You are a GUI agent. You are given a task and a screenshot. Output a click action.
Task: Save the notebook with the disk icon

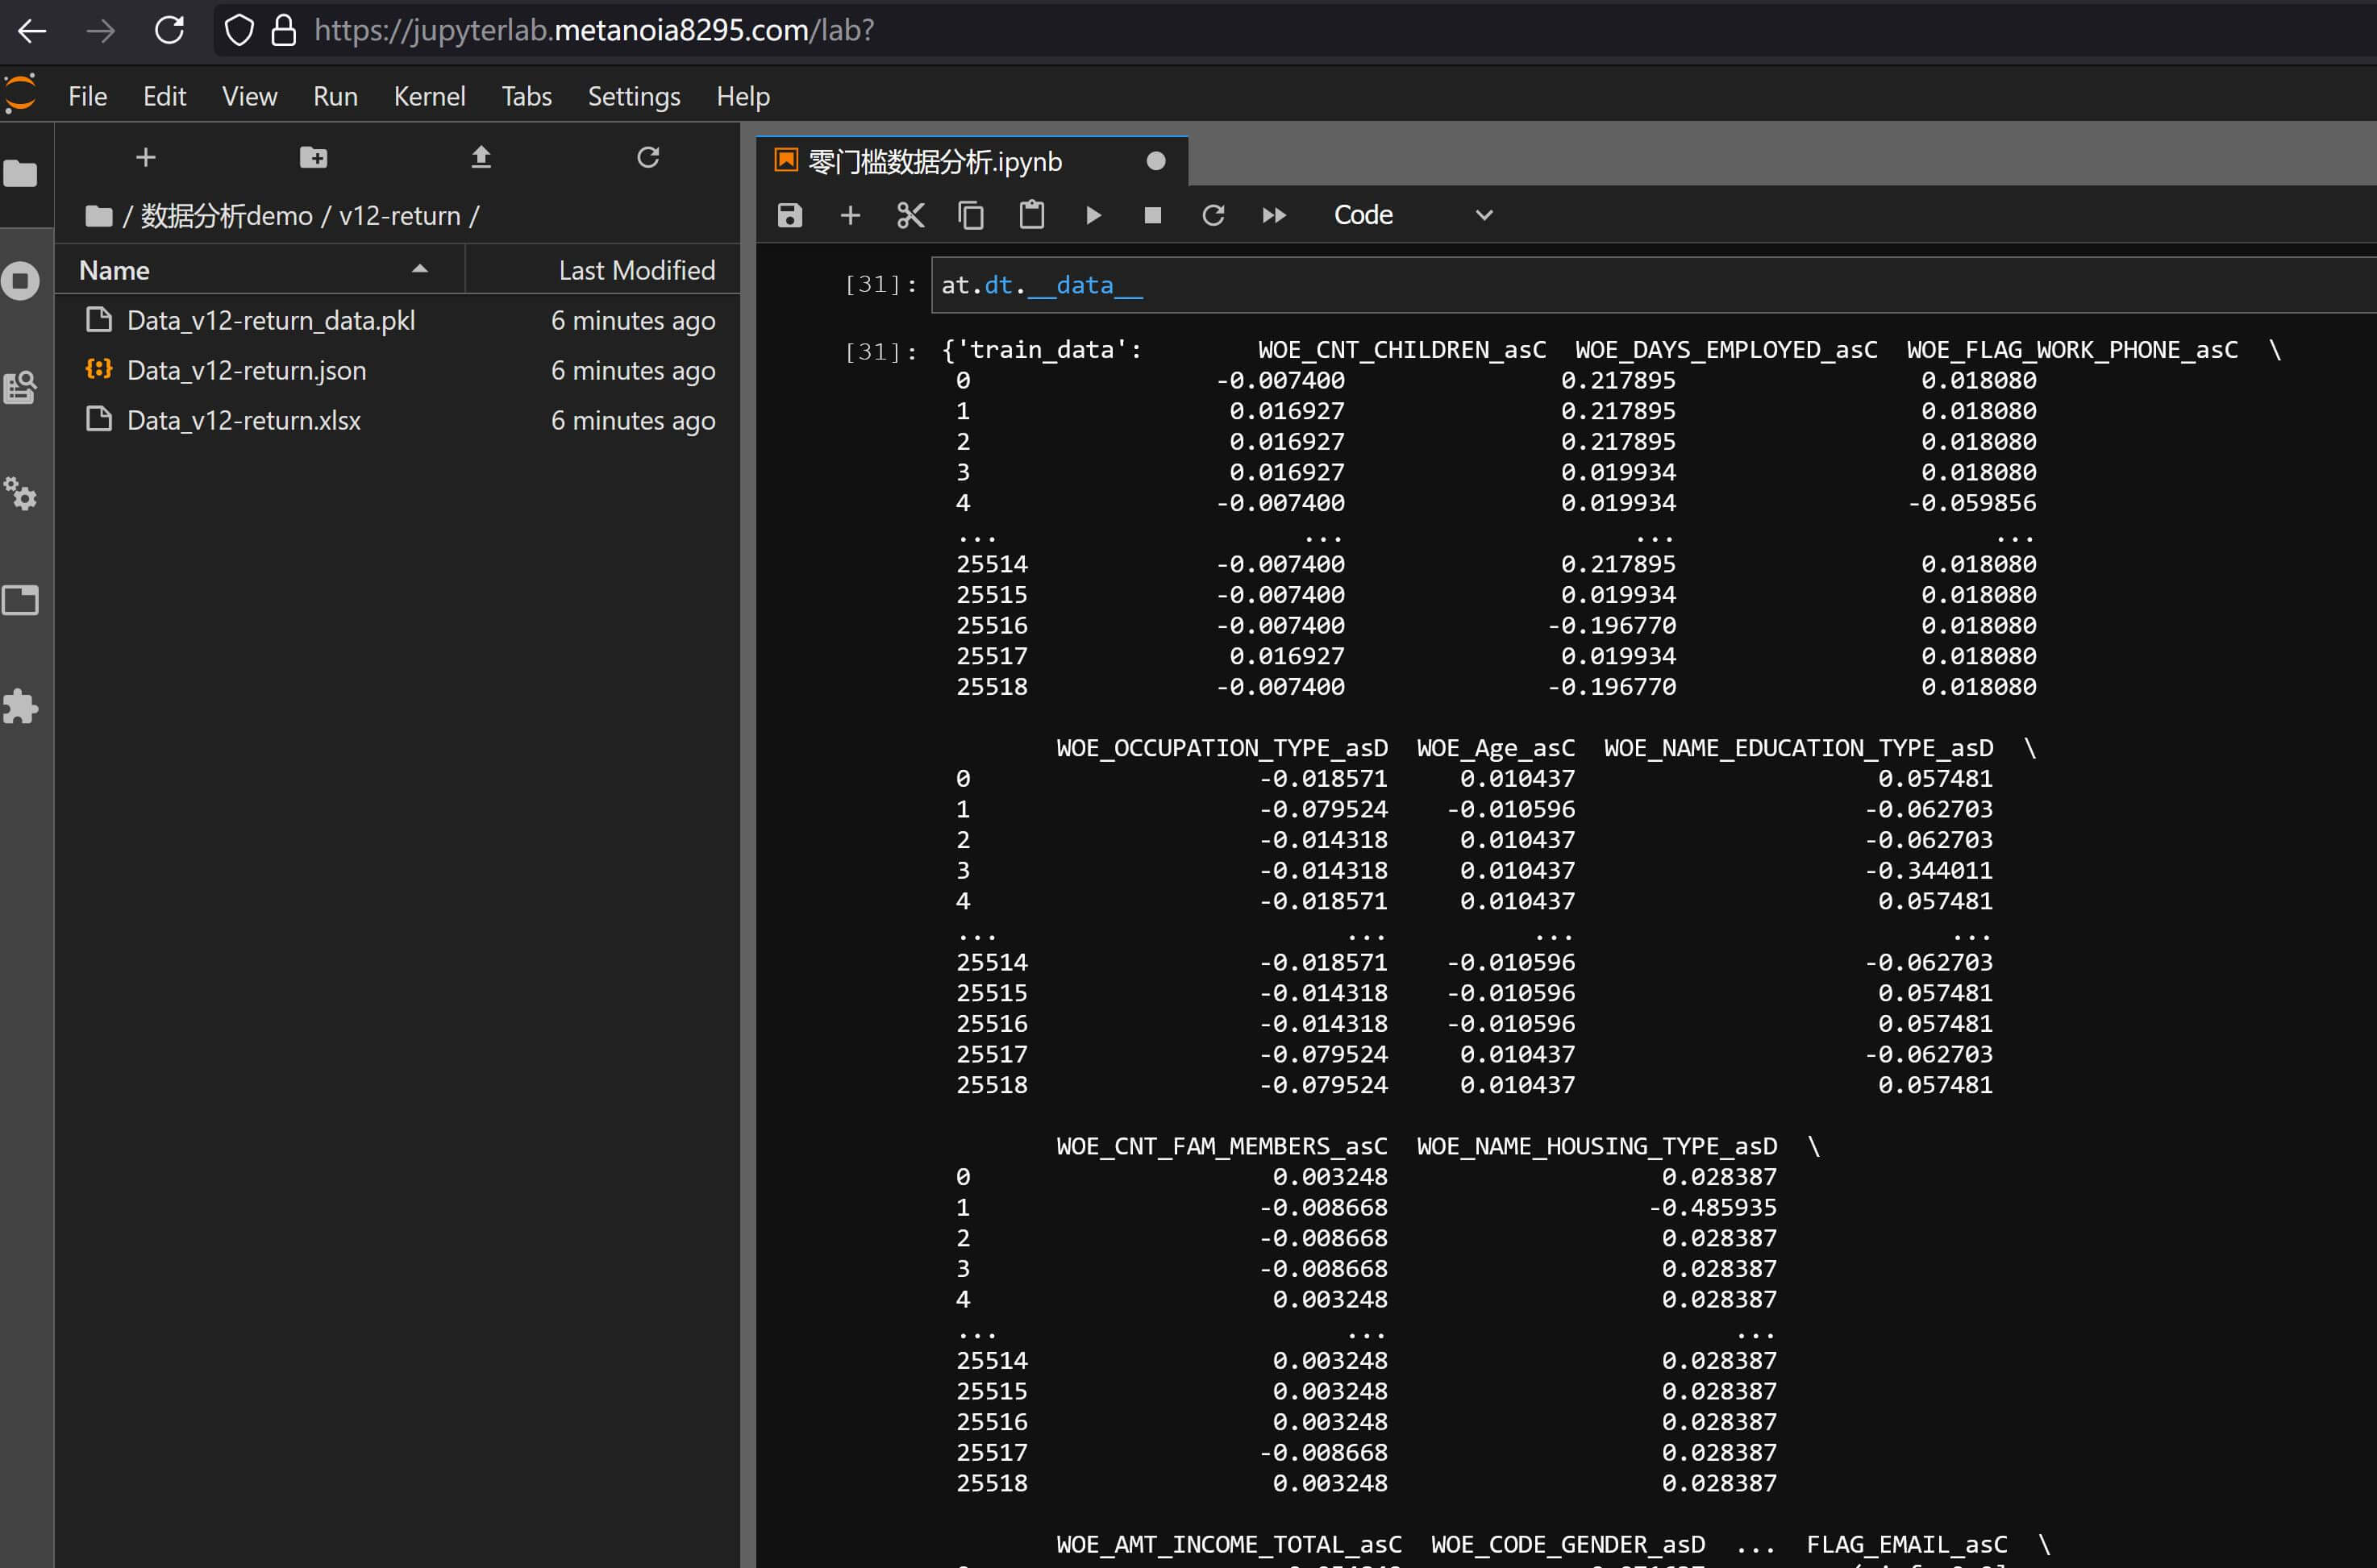coord(790,215)
